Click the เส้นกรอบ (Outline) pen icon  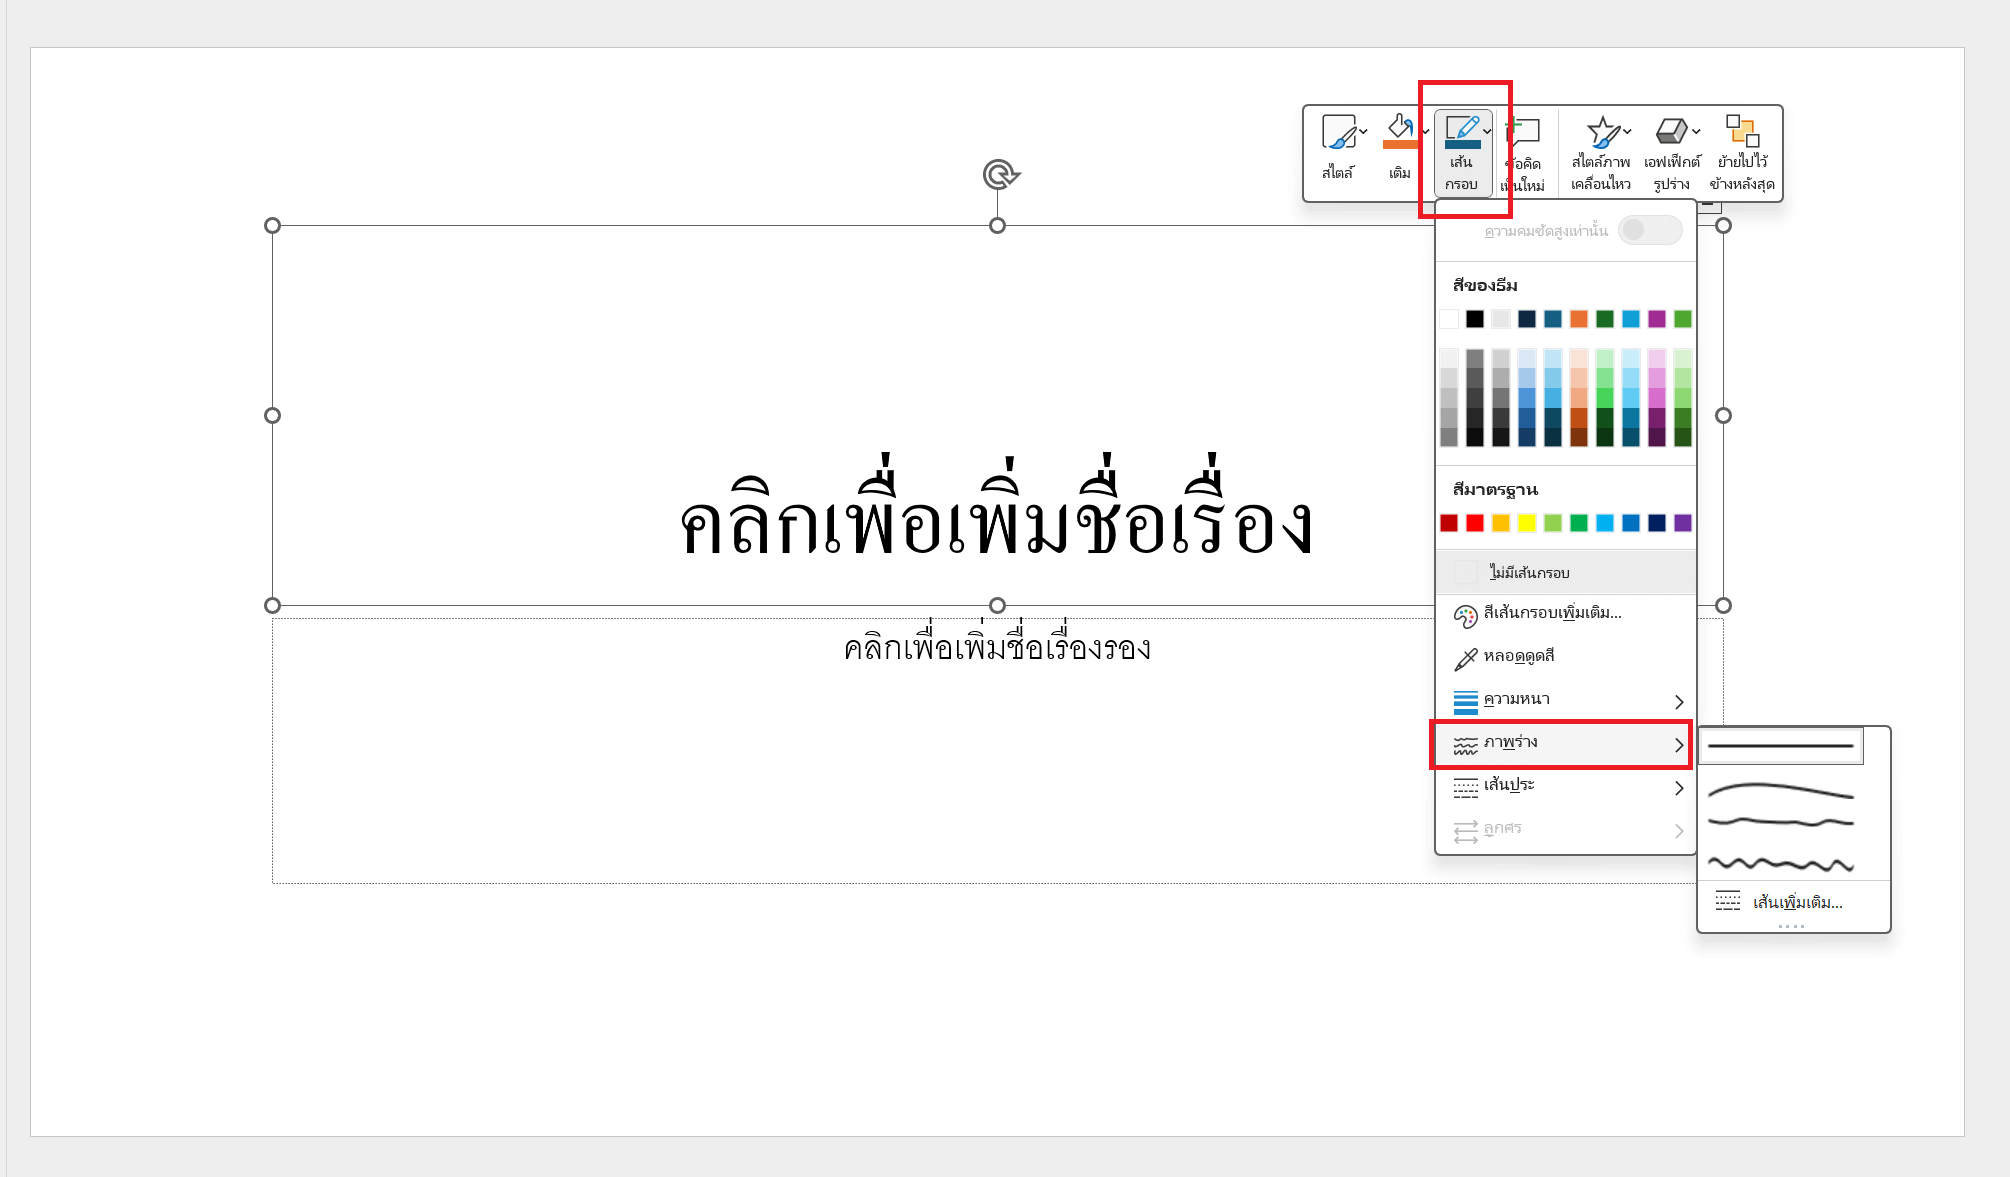tap(1461, 128)
